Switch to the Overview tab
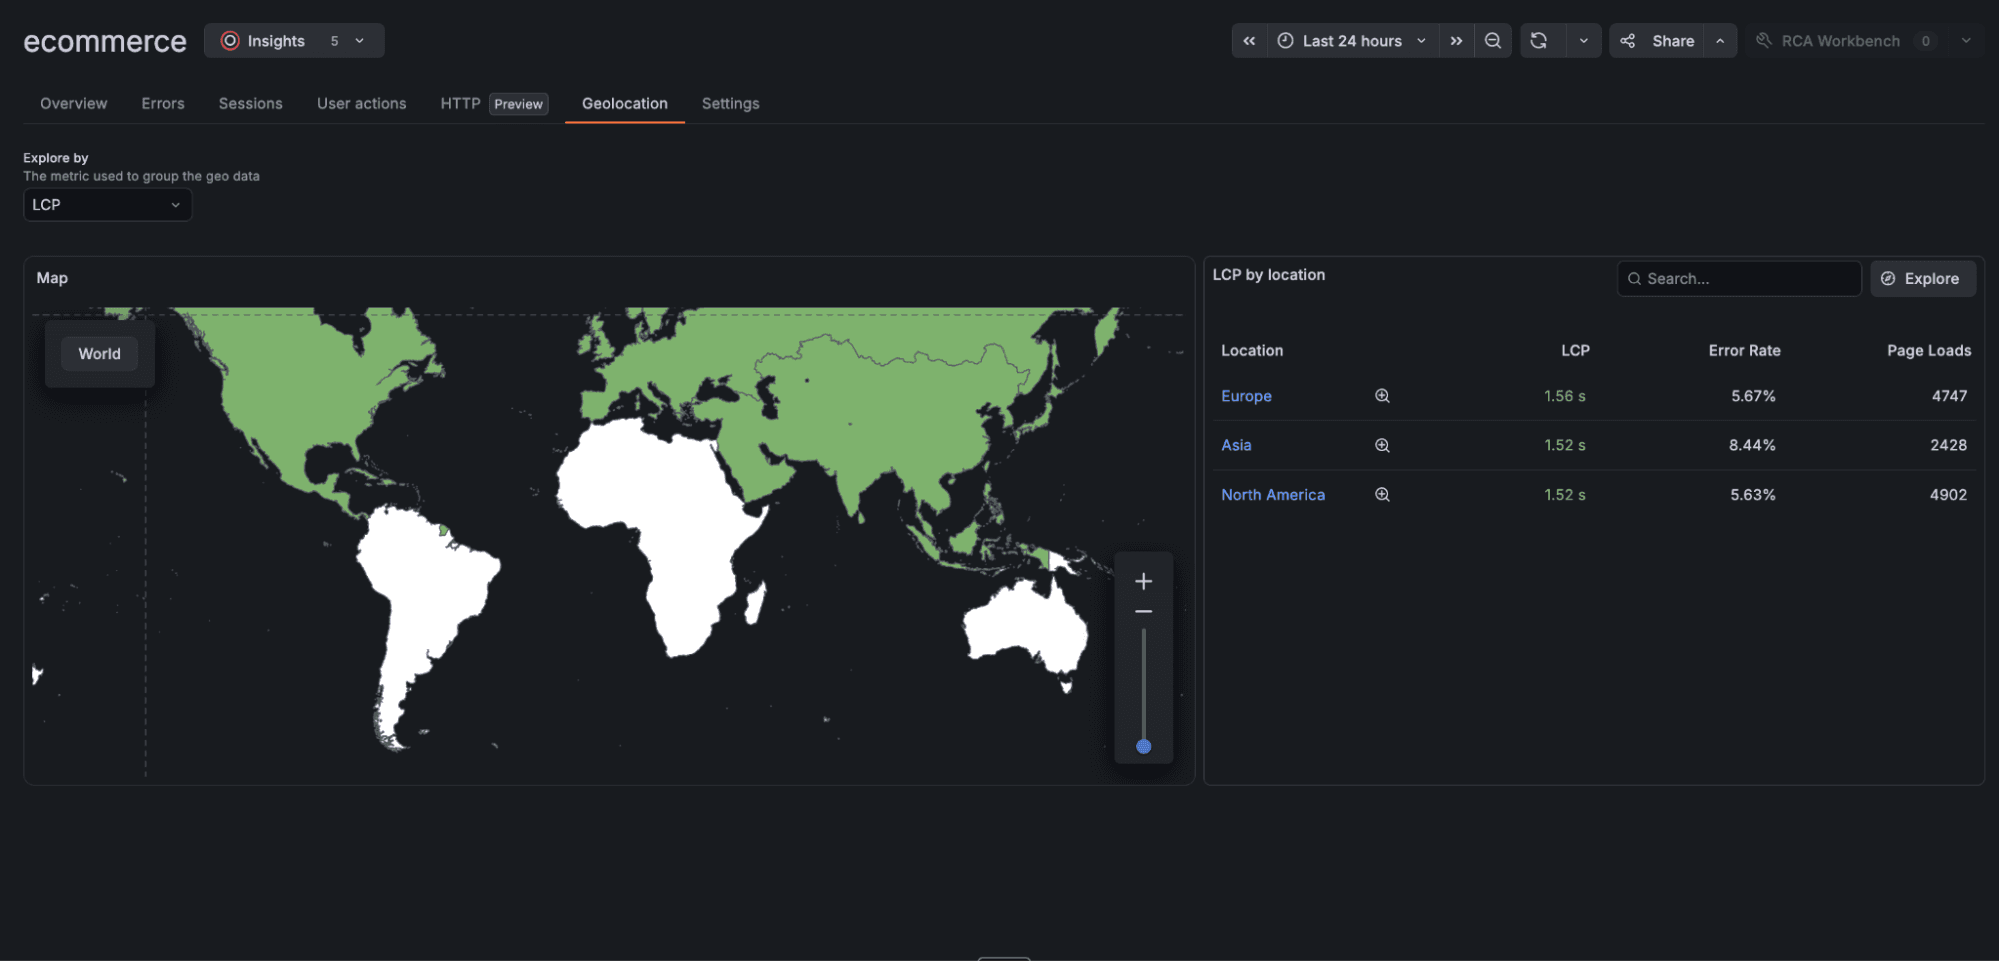The height and width of the screenshot is (962, 1999). pyautogui.click(x=73, y=103)
